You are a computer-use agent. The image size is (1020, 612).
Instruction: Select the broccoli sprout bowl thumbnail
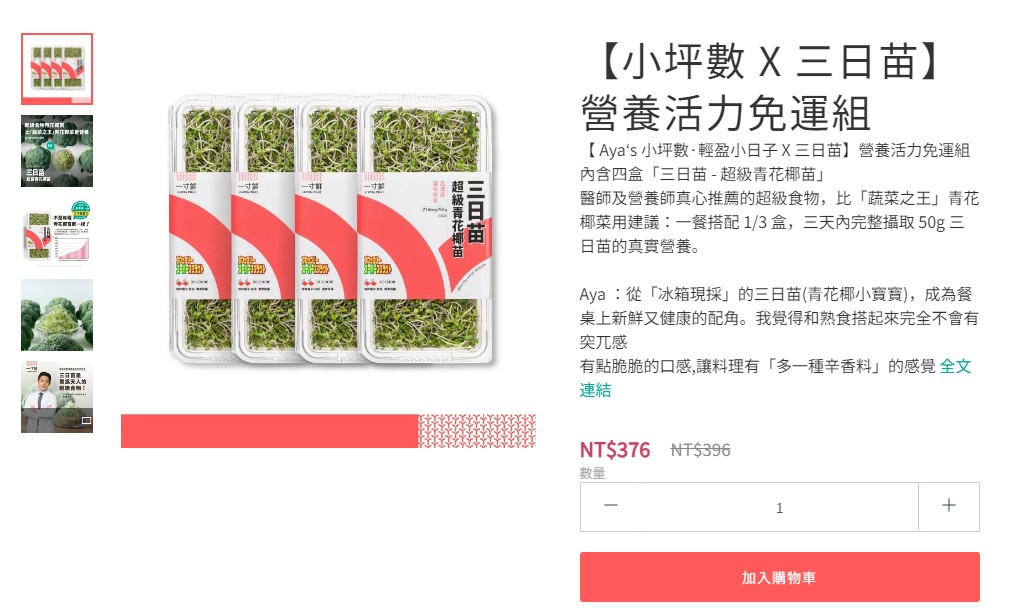(57, 315)
